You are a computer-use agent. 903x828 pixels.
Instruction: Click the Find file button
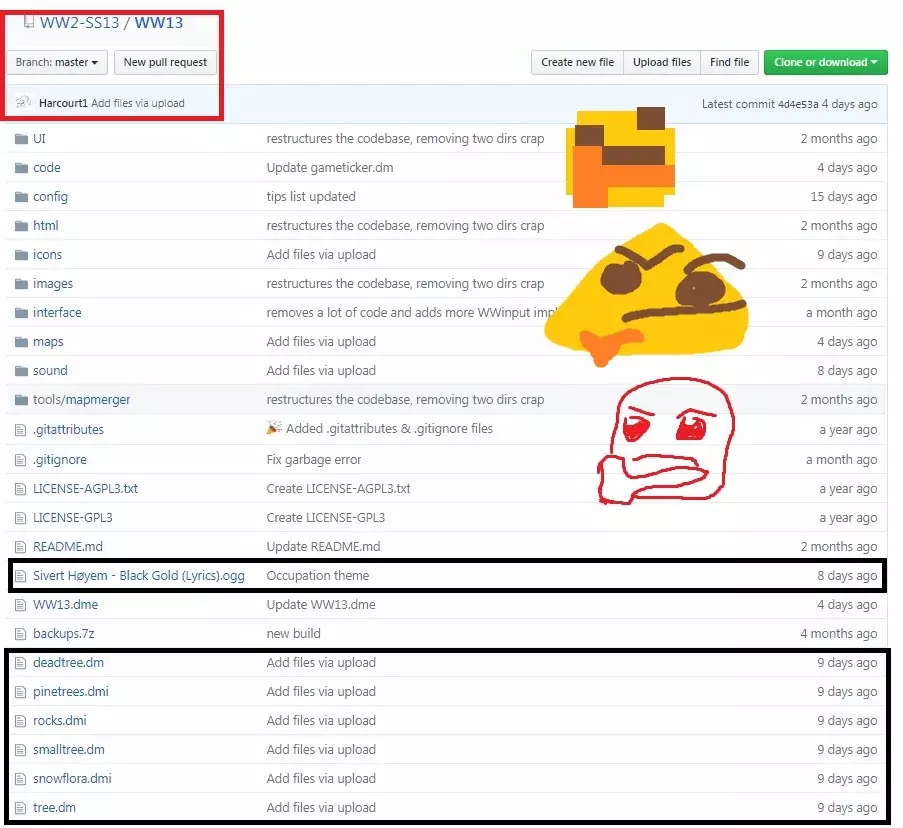point(729,62)
